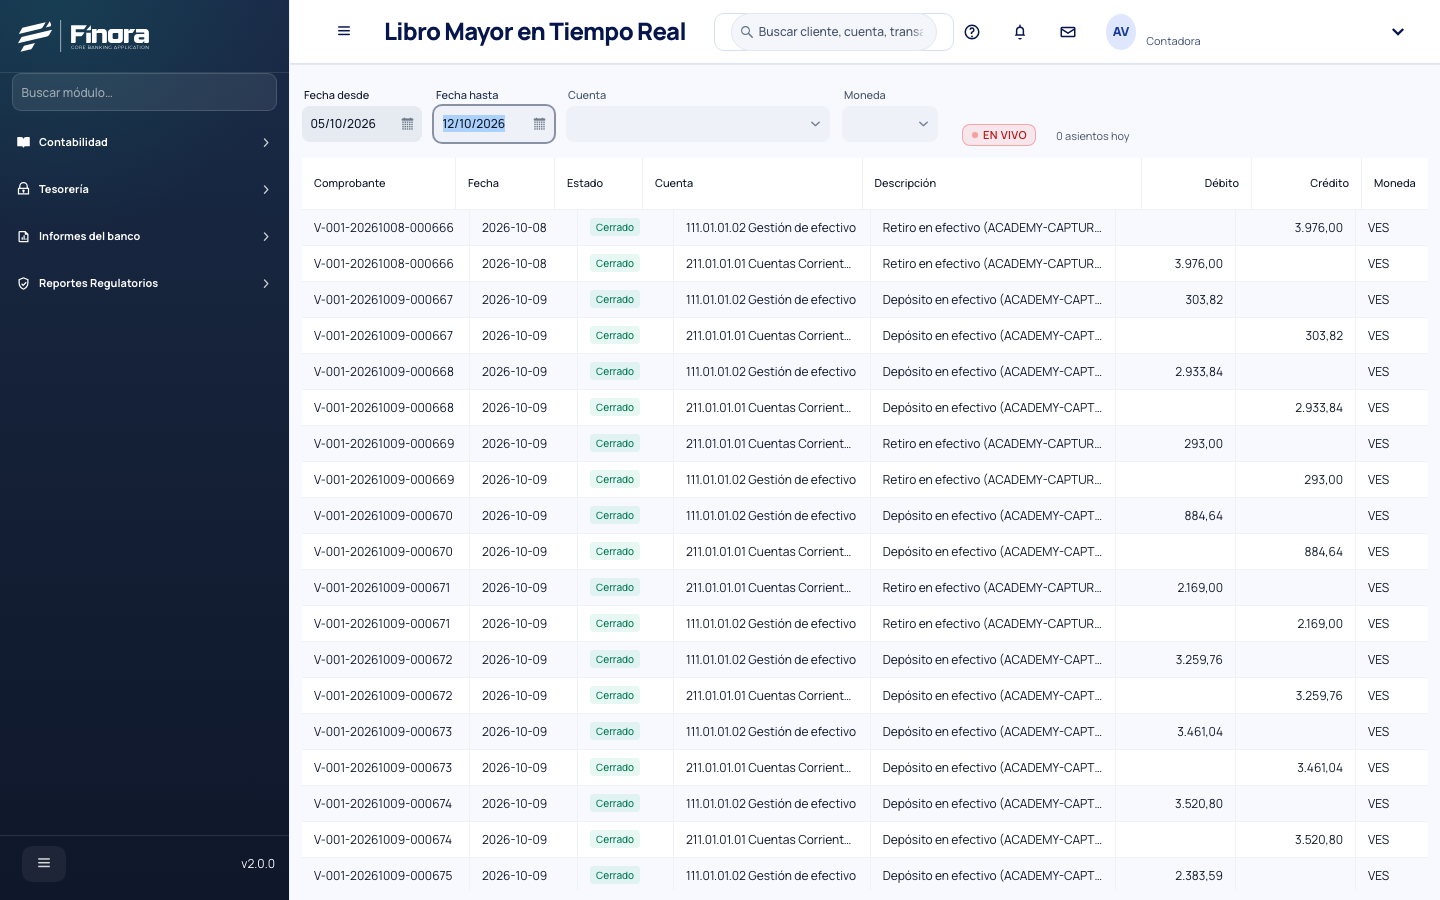Expand the Tesorería chevron
Image resolution: width=1440 pixels, height=900 pixels.
(266, 190)
